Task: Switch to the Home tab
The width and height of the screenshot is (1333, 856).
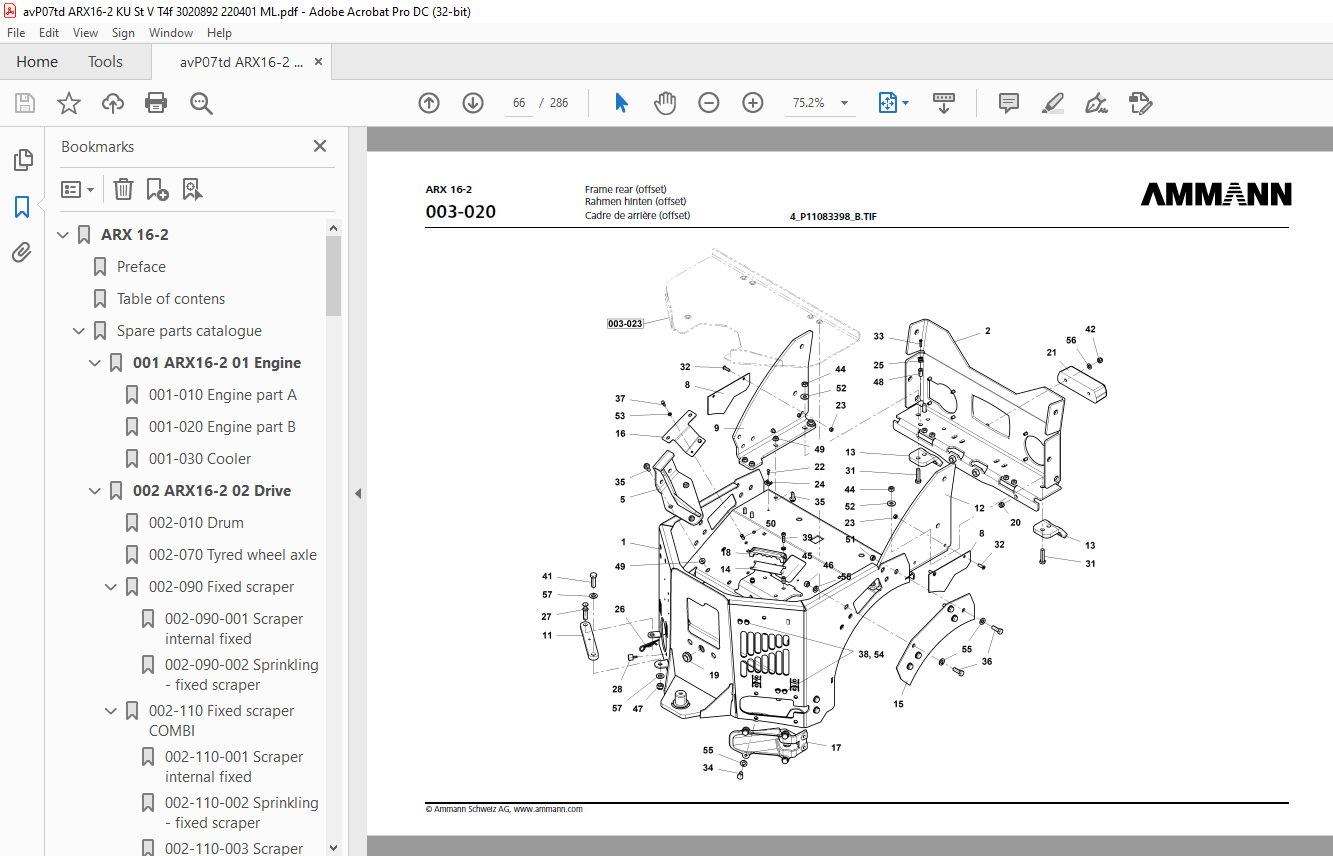Action: [x=37, y=62]
